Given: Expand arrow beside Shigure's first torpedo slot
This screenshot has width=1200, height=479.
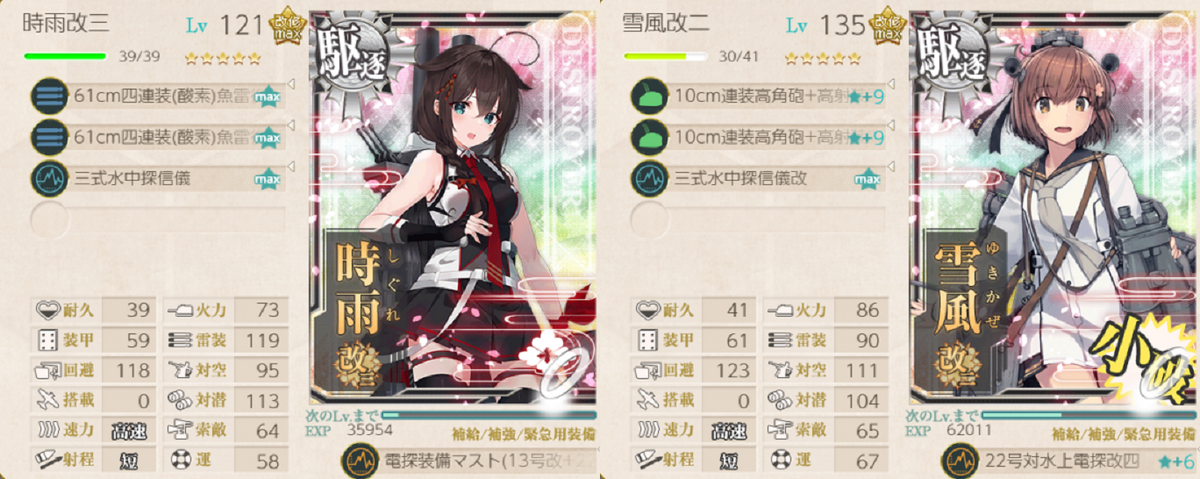Looking at the screenshot, I should point(290,86).
